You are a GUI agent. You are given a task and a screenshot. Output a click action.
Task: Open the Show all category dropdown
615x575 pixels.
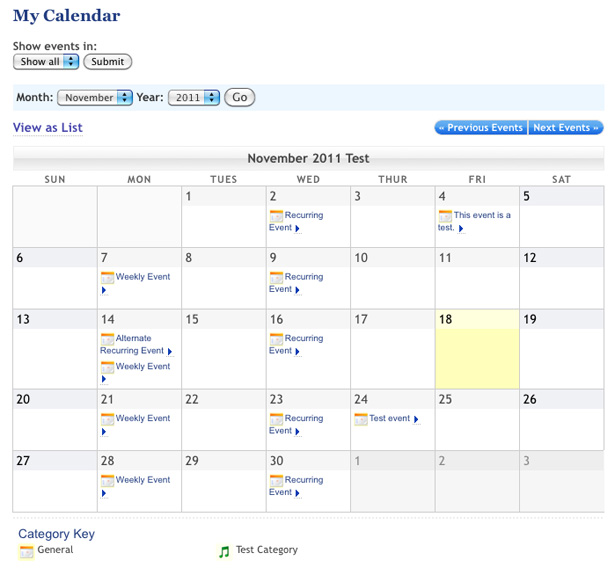click(46, 62)
